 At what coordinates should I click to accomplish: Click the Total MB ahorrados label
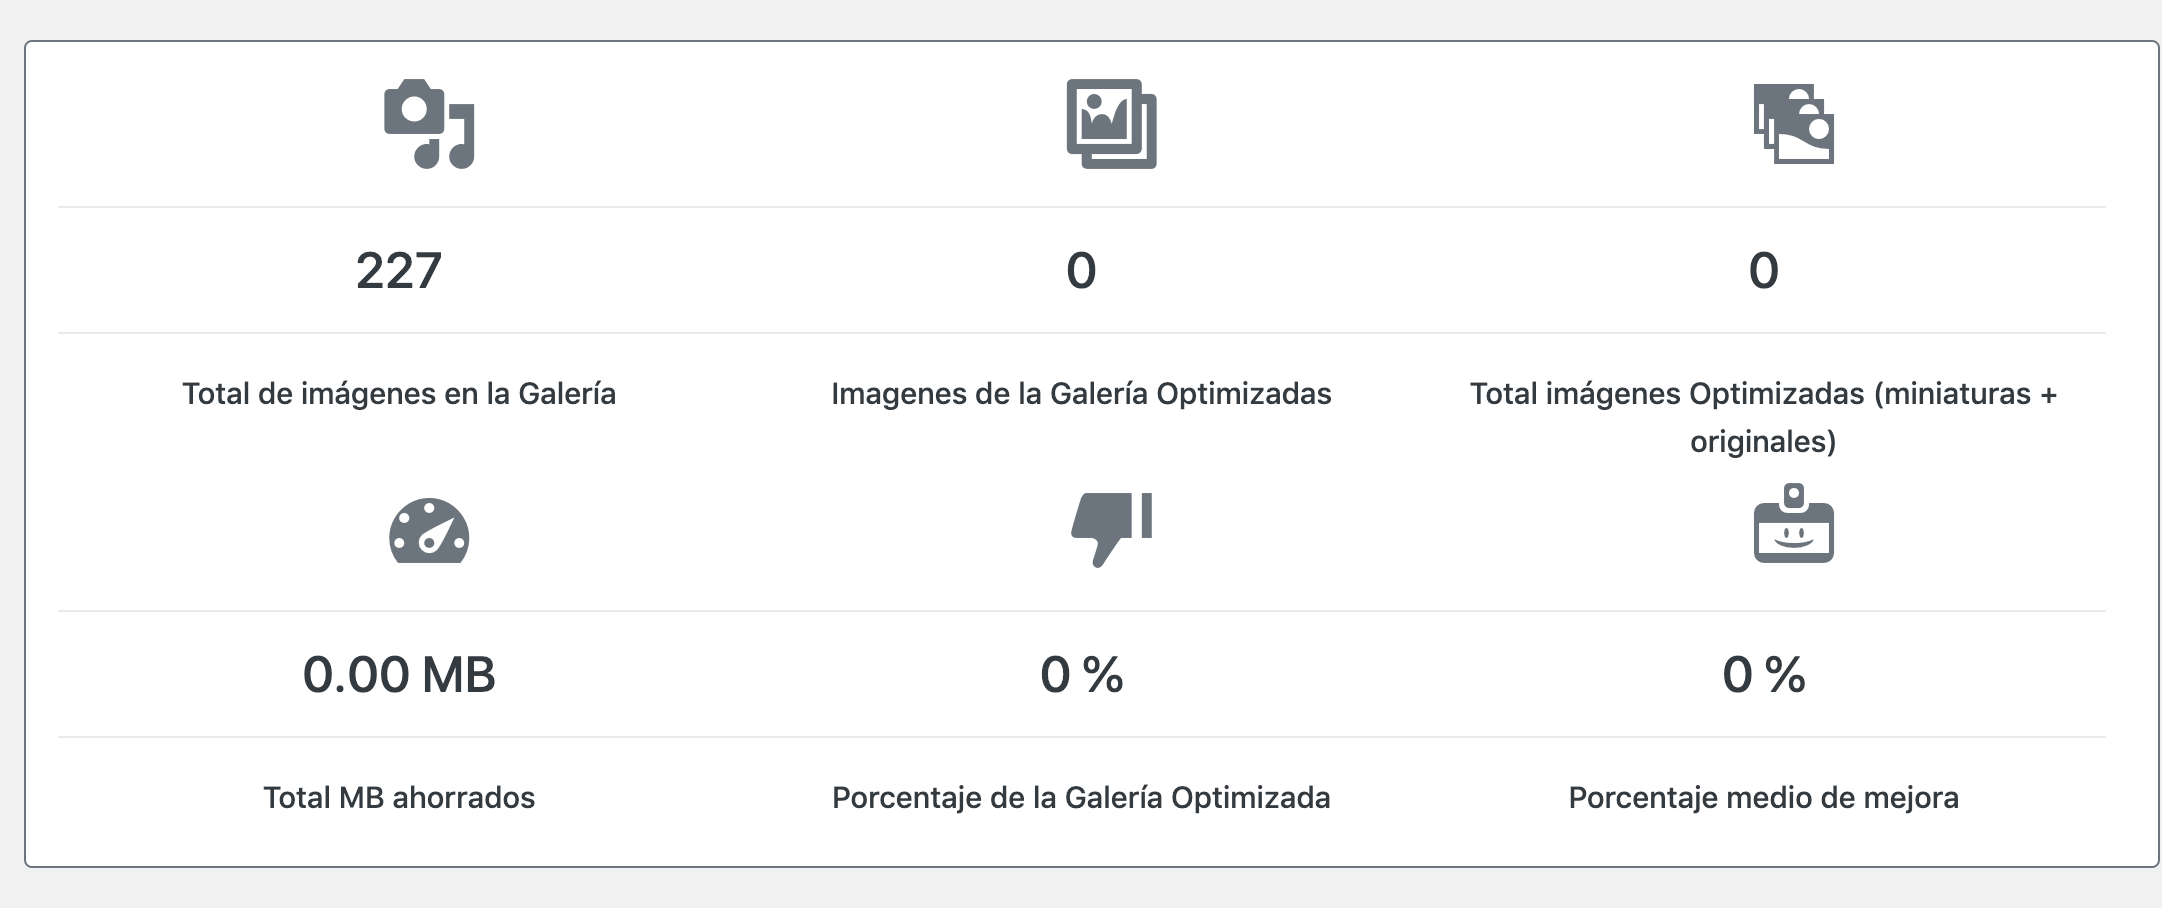point(399,798)
